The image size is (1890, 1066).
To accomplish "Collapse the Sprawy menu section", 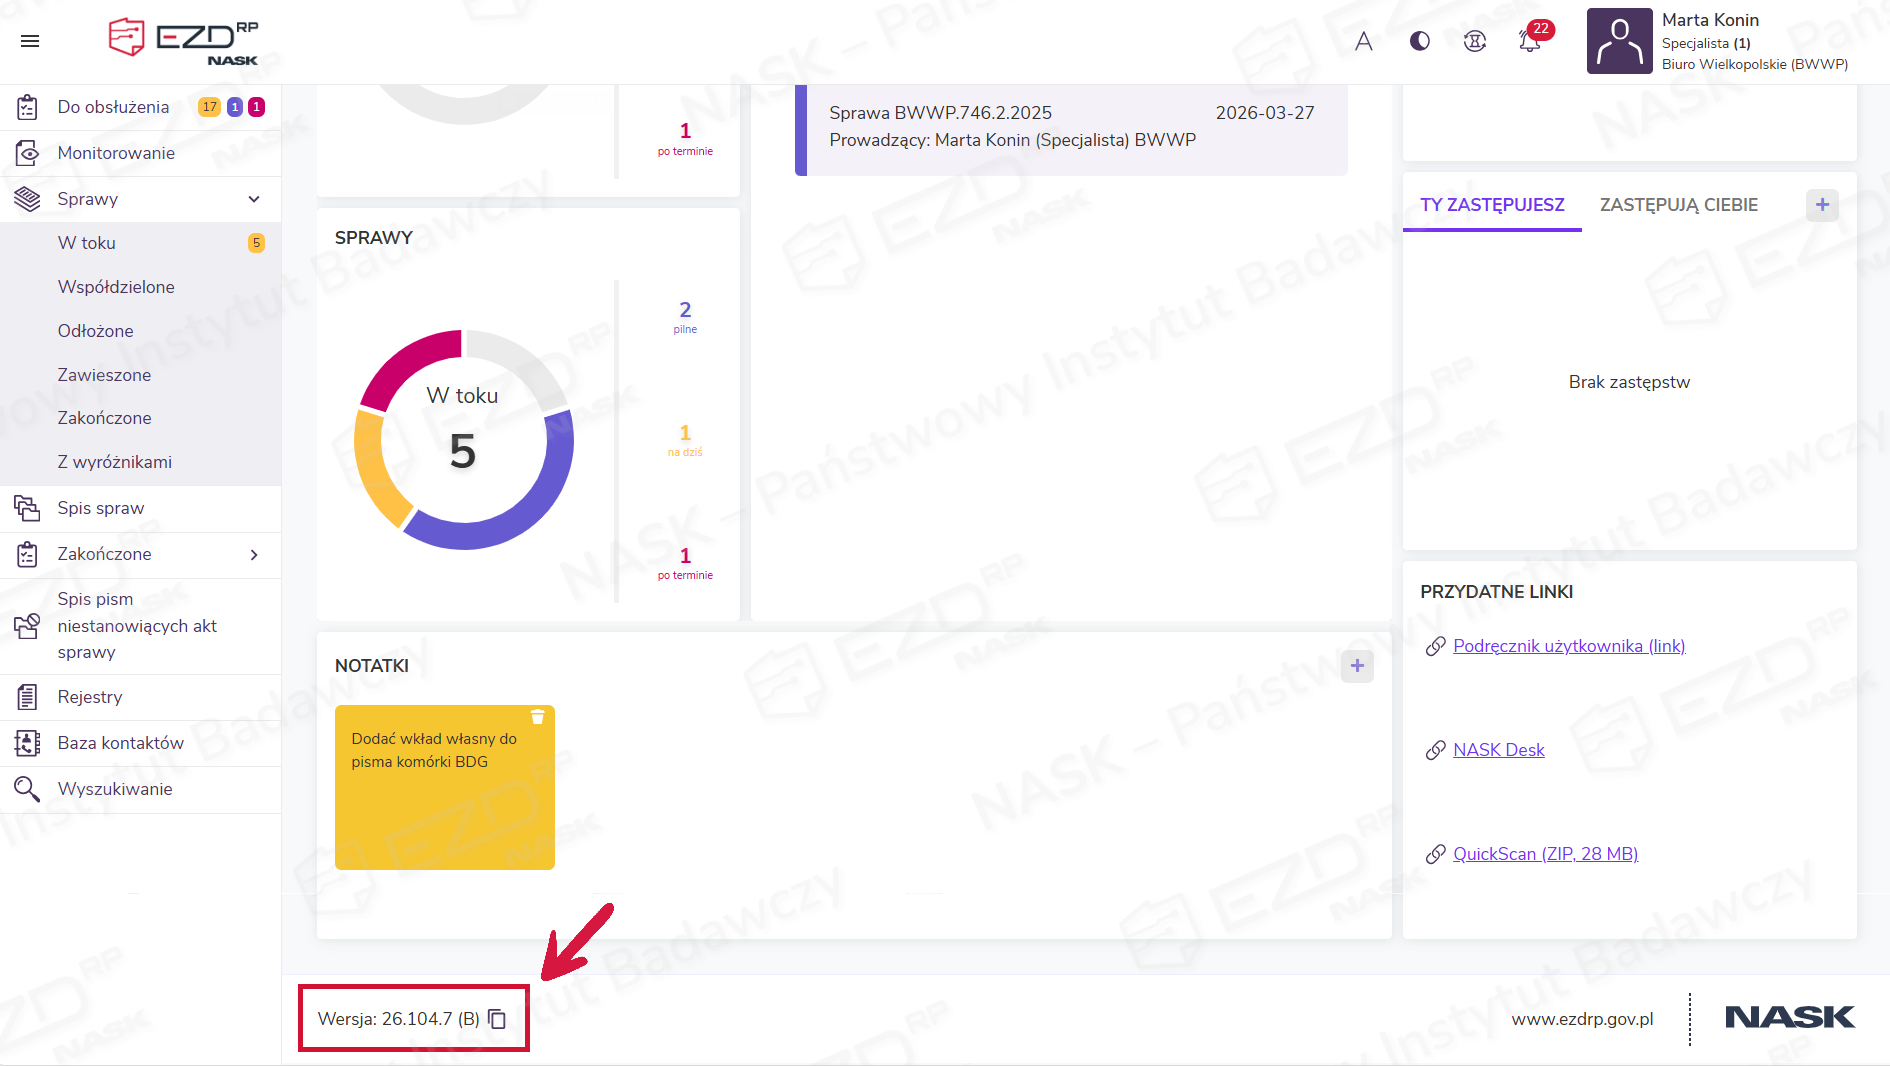I will pyautogui.click(x=254, y=199).
